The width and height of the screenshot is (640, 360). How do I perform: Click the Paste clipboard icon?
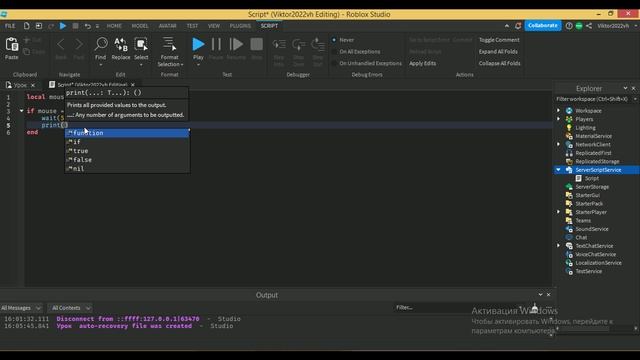click(11, 45)
